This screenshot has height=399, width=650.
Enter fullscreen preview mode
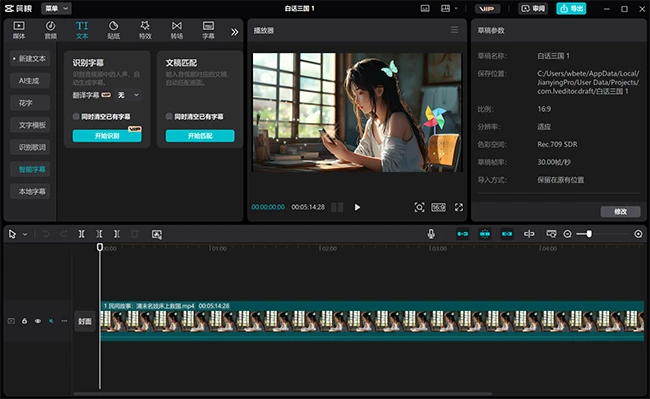coord(458,207)
